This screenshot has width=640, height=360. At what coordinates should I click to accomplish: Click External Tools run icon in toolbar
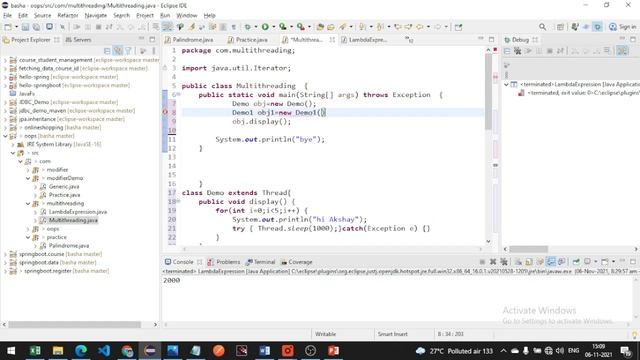[x=301, y=27]
